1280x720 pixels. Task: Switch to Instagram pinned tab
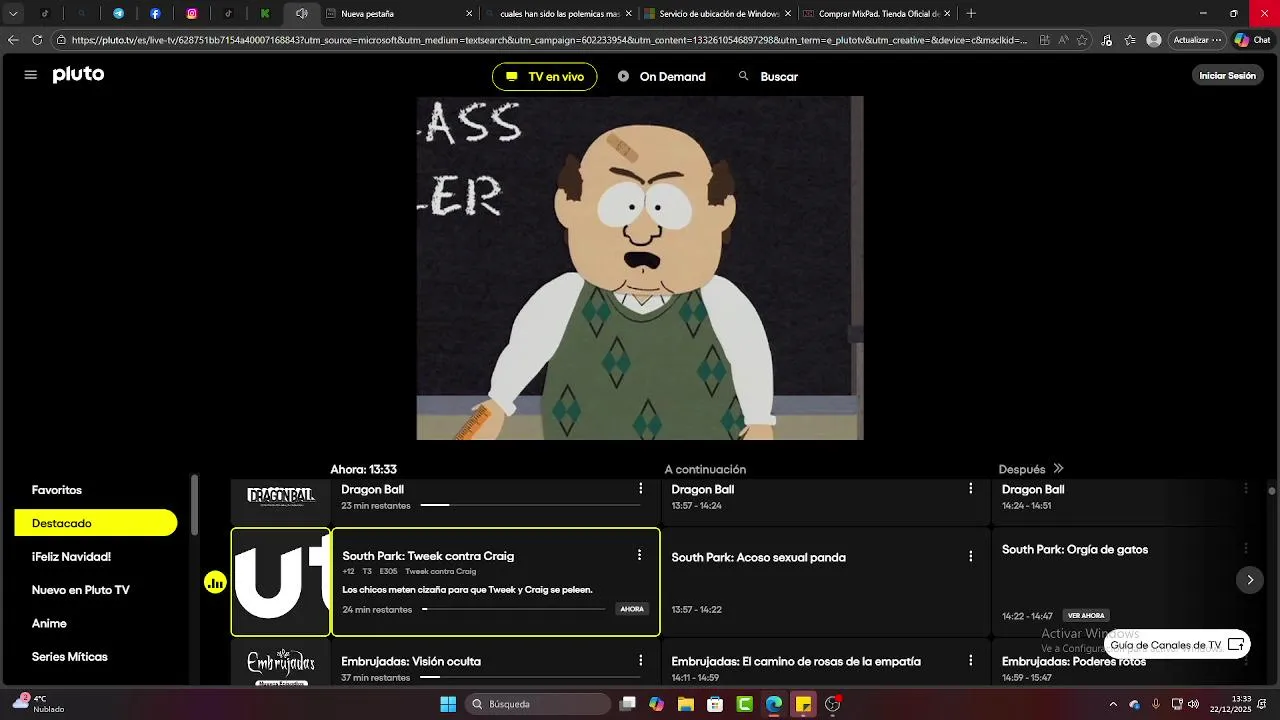pyautogui.click(x=192, y=14)
